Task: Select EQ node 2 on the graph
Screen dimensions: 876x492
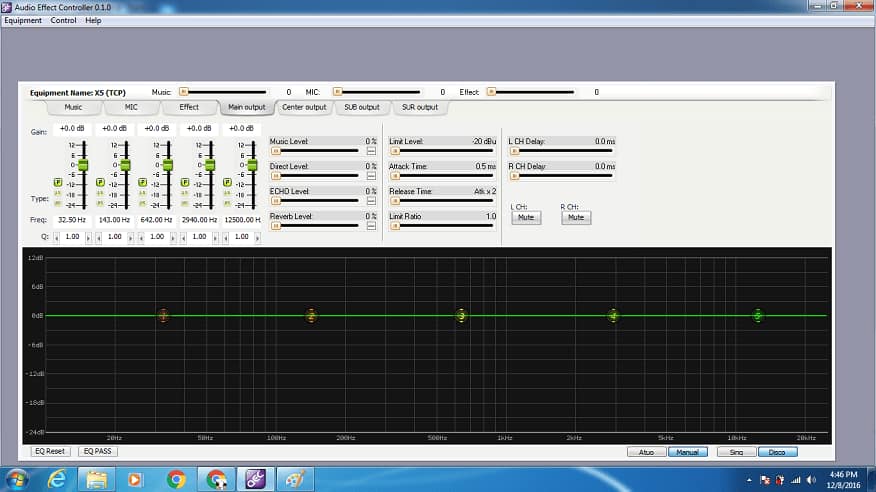Action: pos(311,316)
